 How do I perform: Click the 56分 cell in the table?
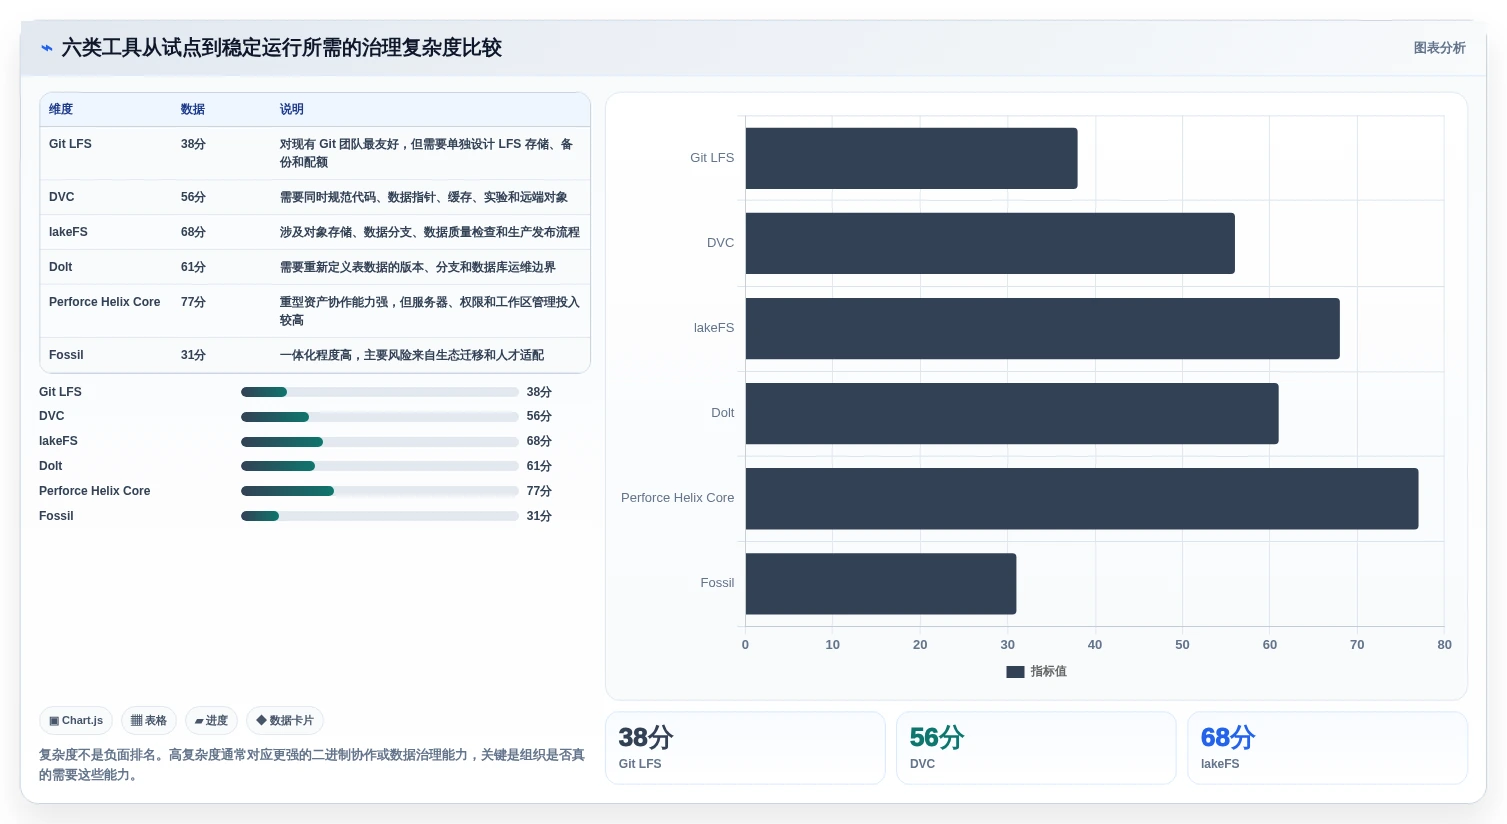tap(193, 197)
